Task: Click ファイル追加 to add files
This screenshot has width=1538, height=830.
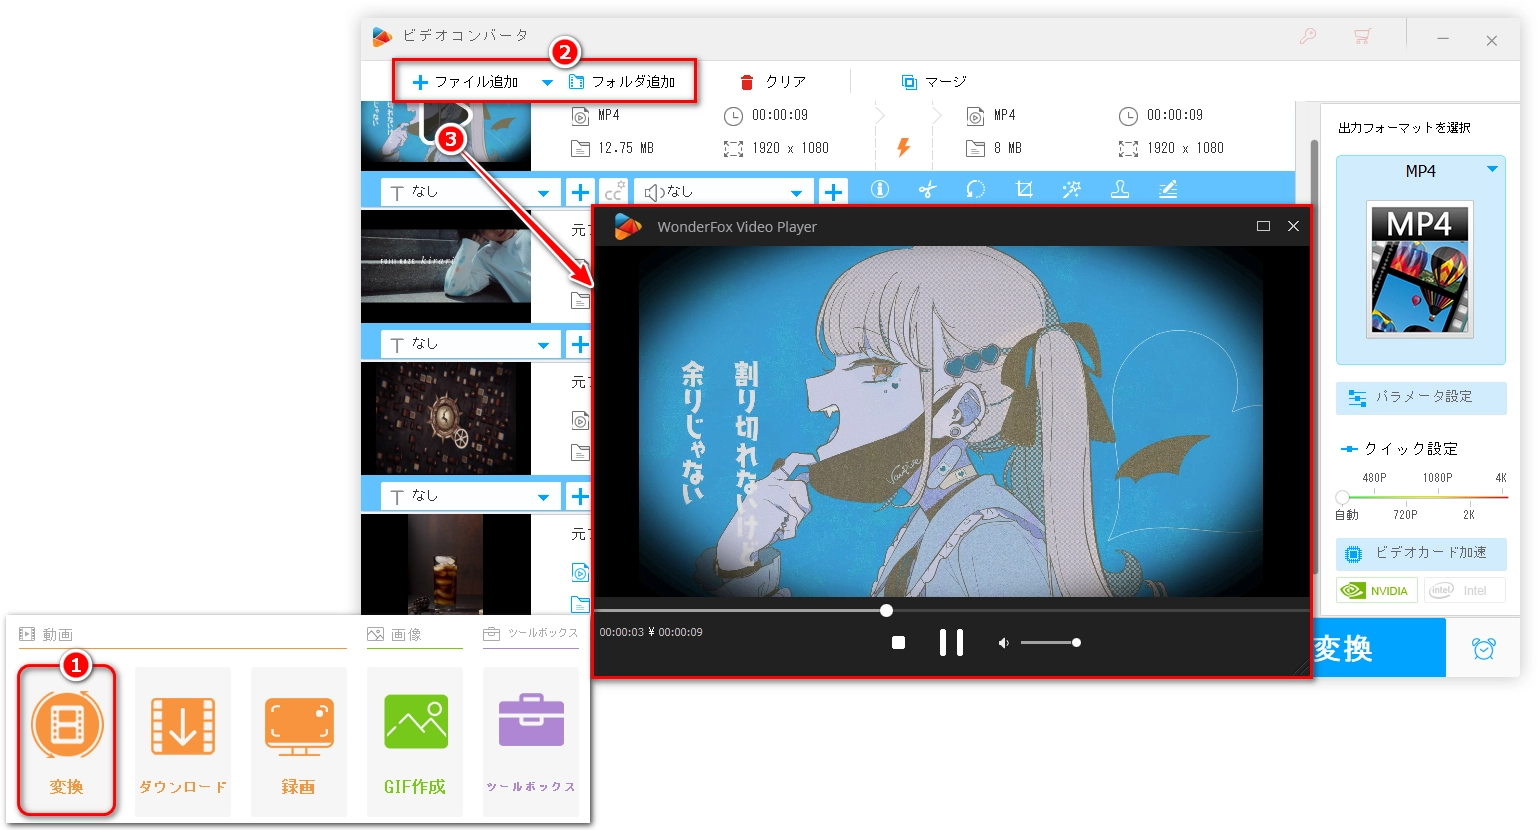Action: click(x=466, y=82)
